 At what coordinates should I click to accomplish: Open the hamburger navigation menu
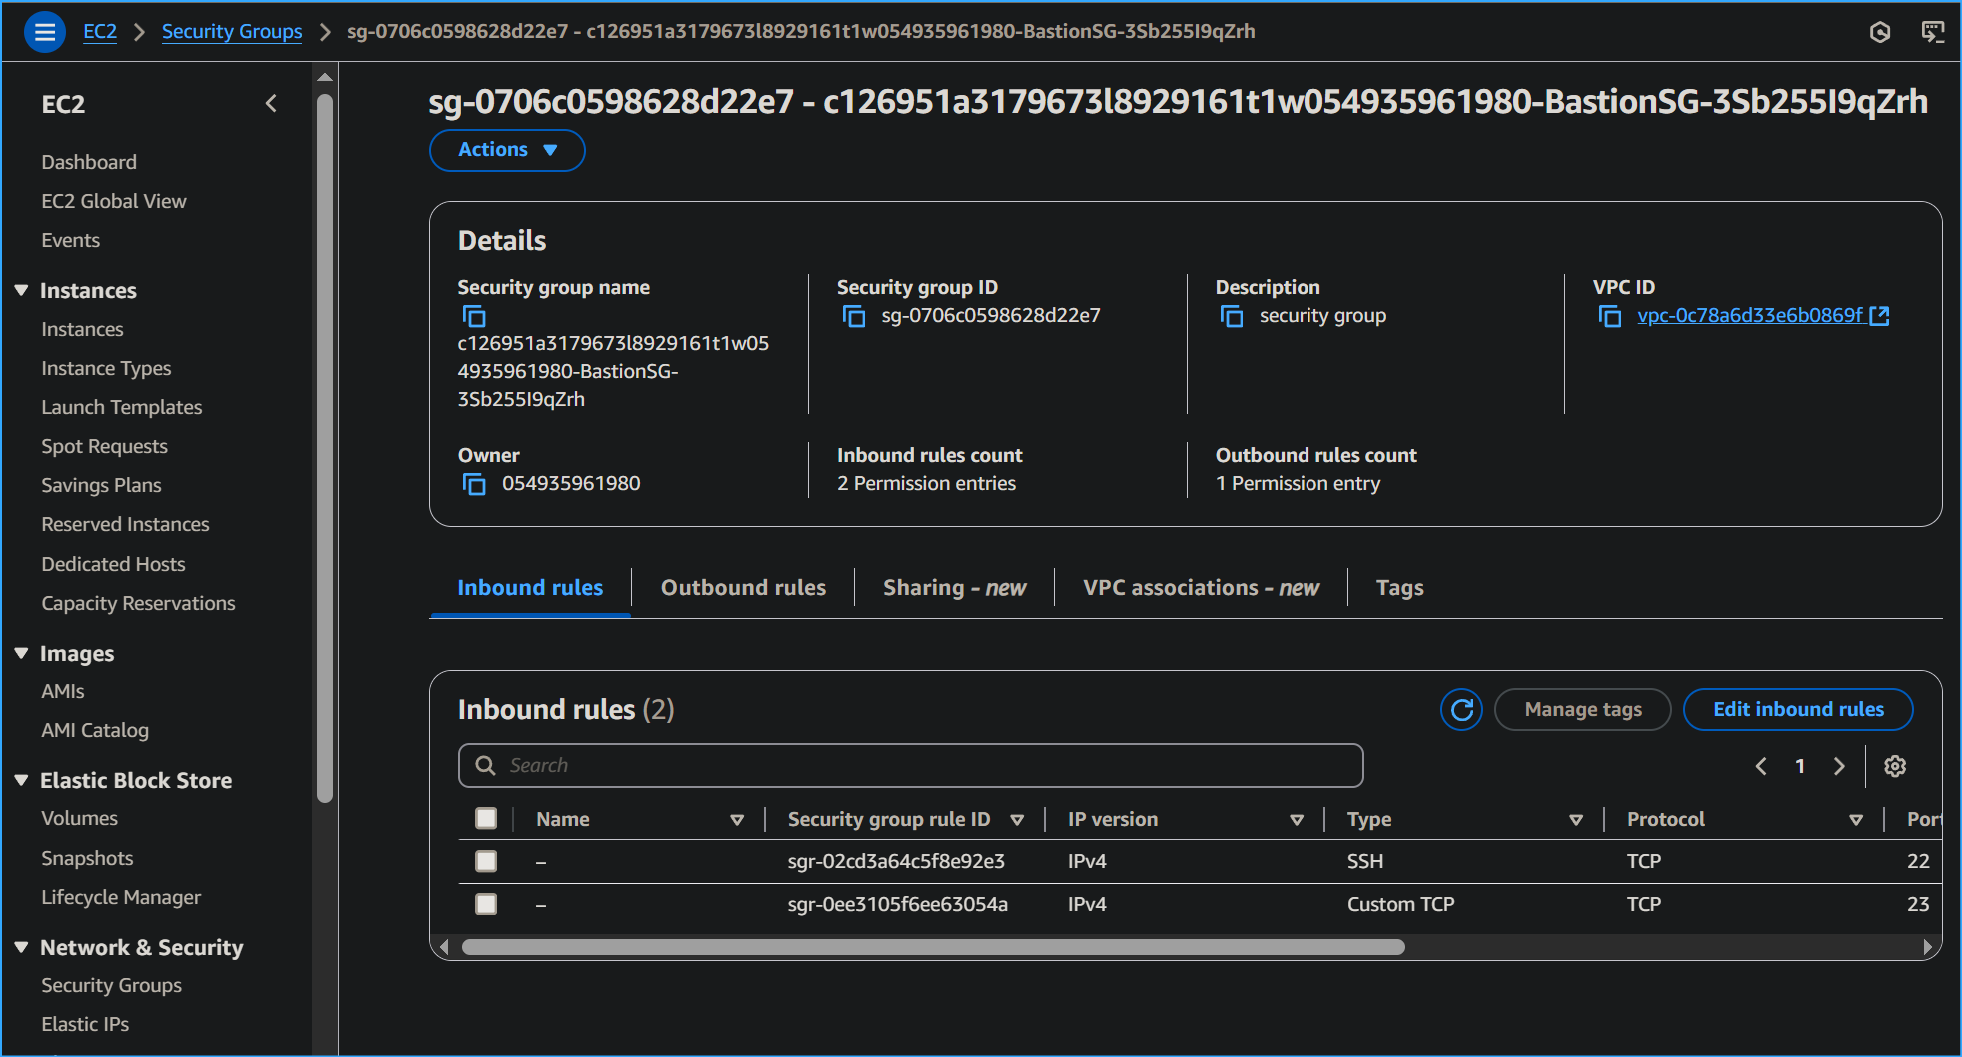click(44, 32)
